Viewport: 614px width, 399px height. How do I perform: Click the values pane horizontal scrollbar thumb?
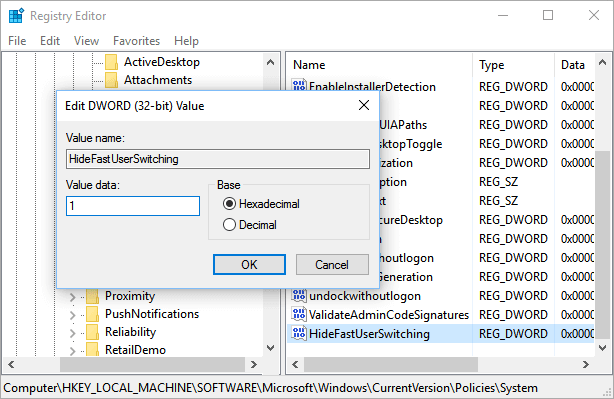click(390, 365)
